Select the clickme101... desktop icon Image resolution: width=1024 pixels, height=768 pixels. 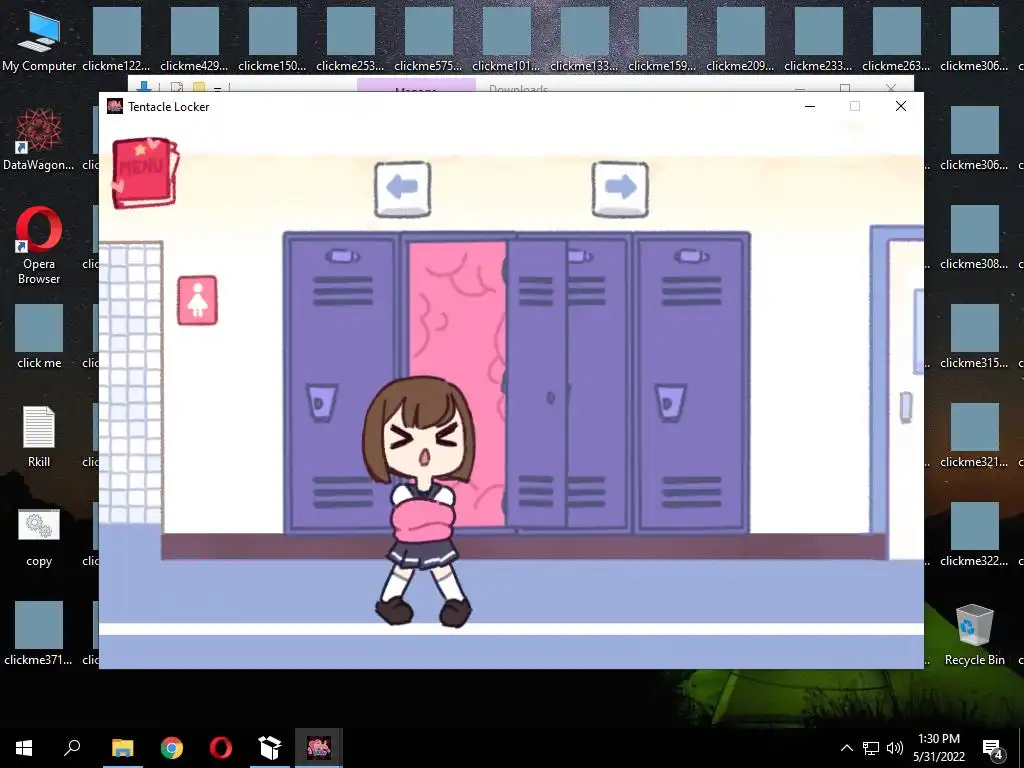(x=506, y=40)
